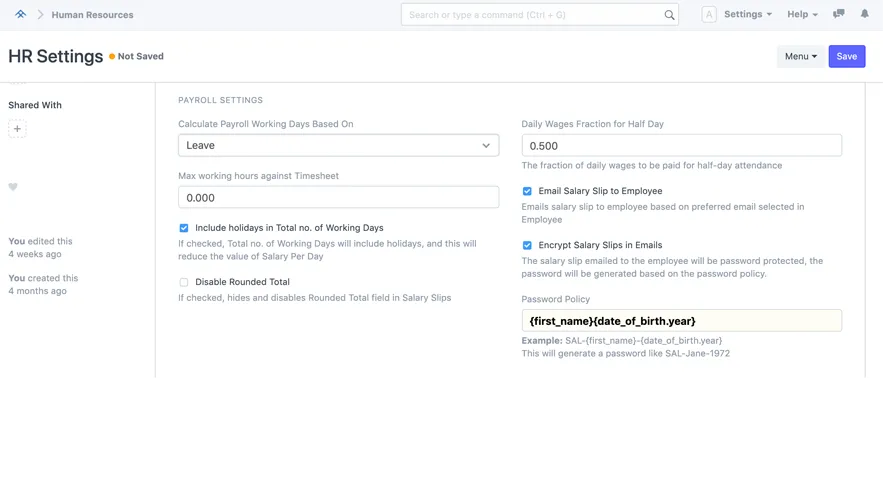883x503 pixels.
Task: Toggle Encrypt Salary Slips in Emails
Action: (x=527, y=246)
